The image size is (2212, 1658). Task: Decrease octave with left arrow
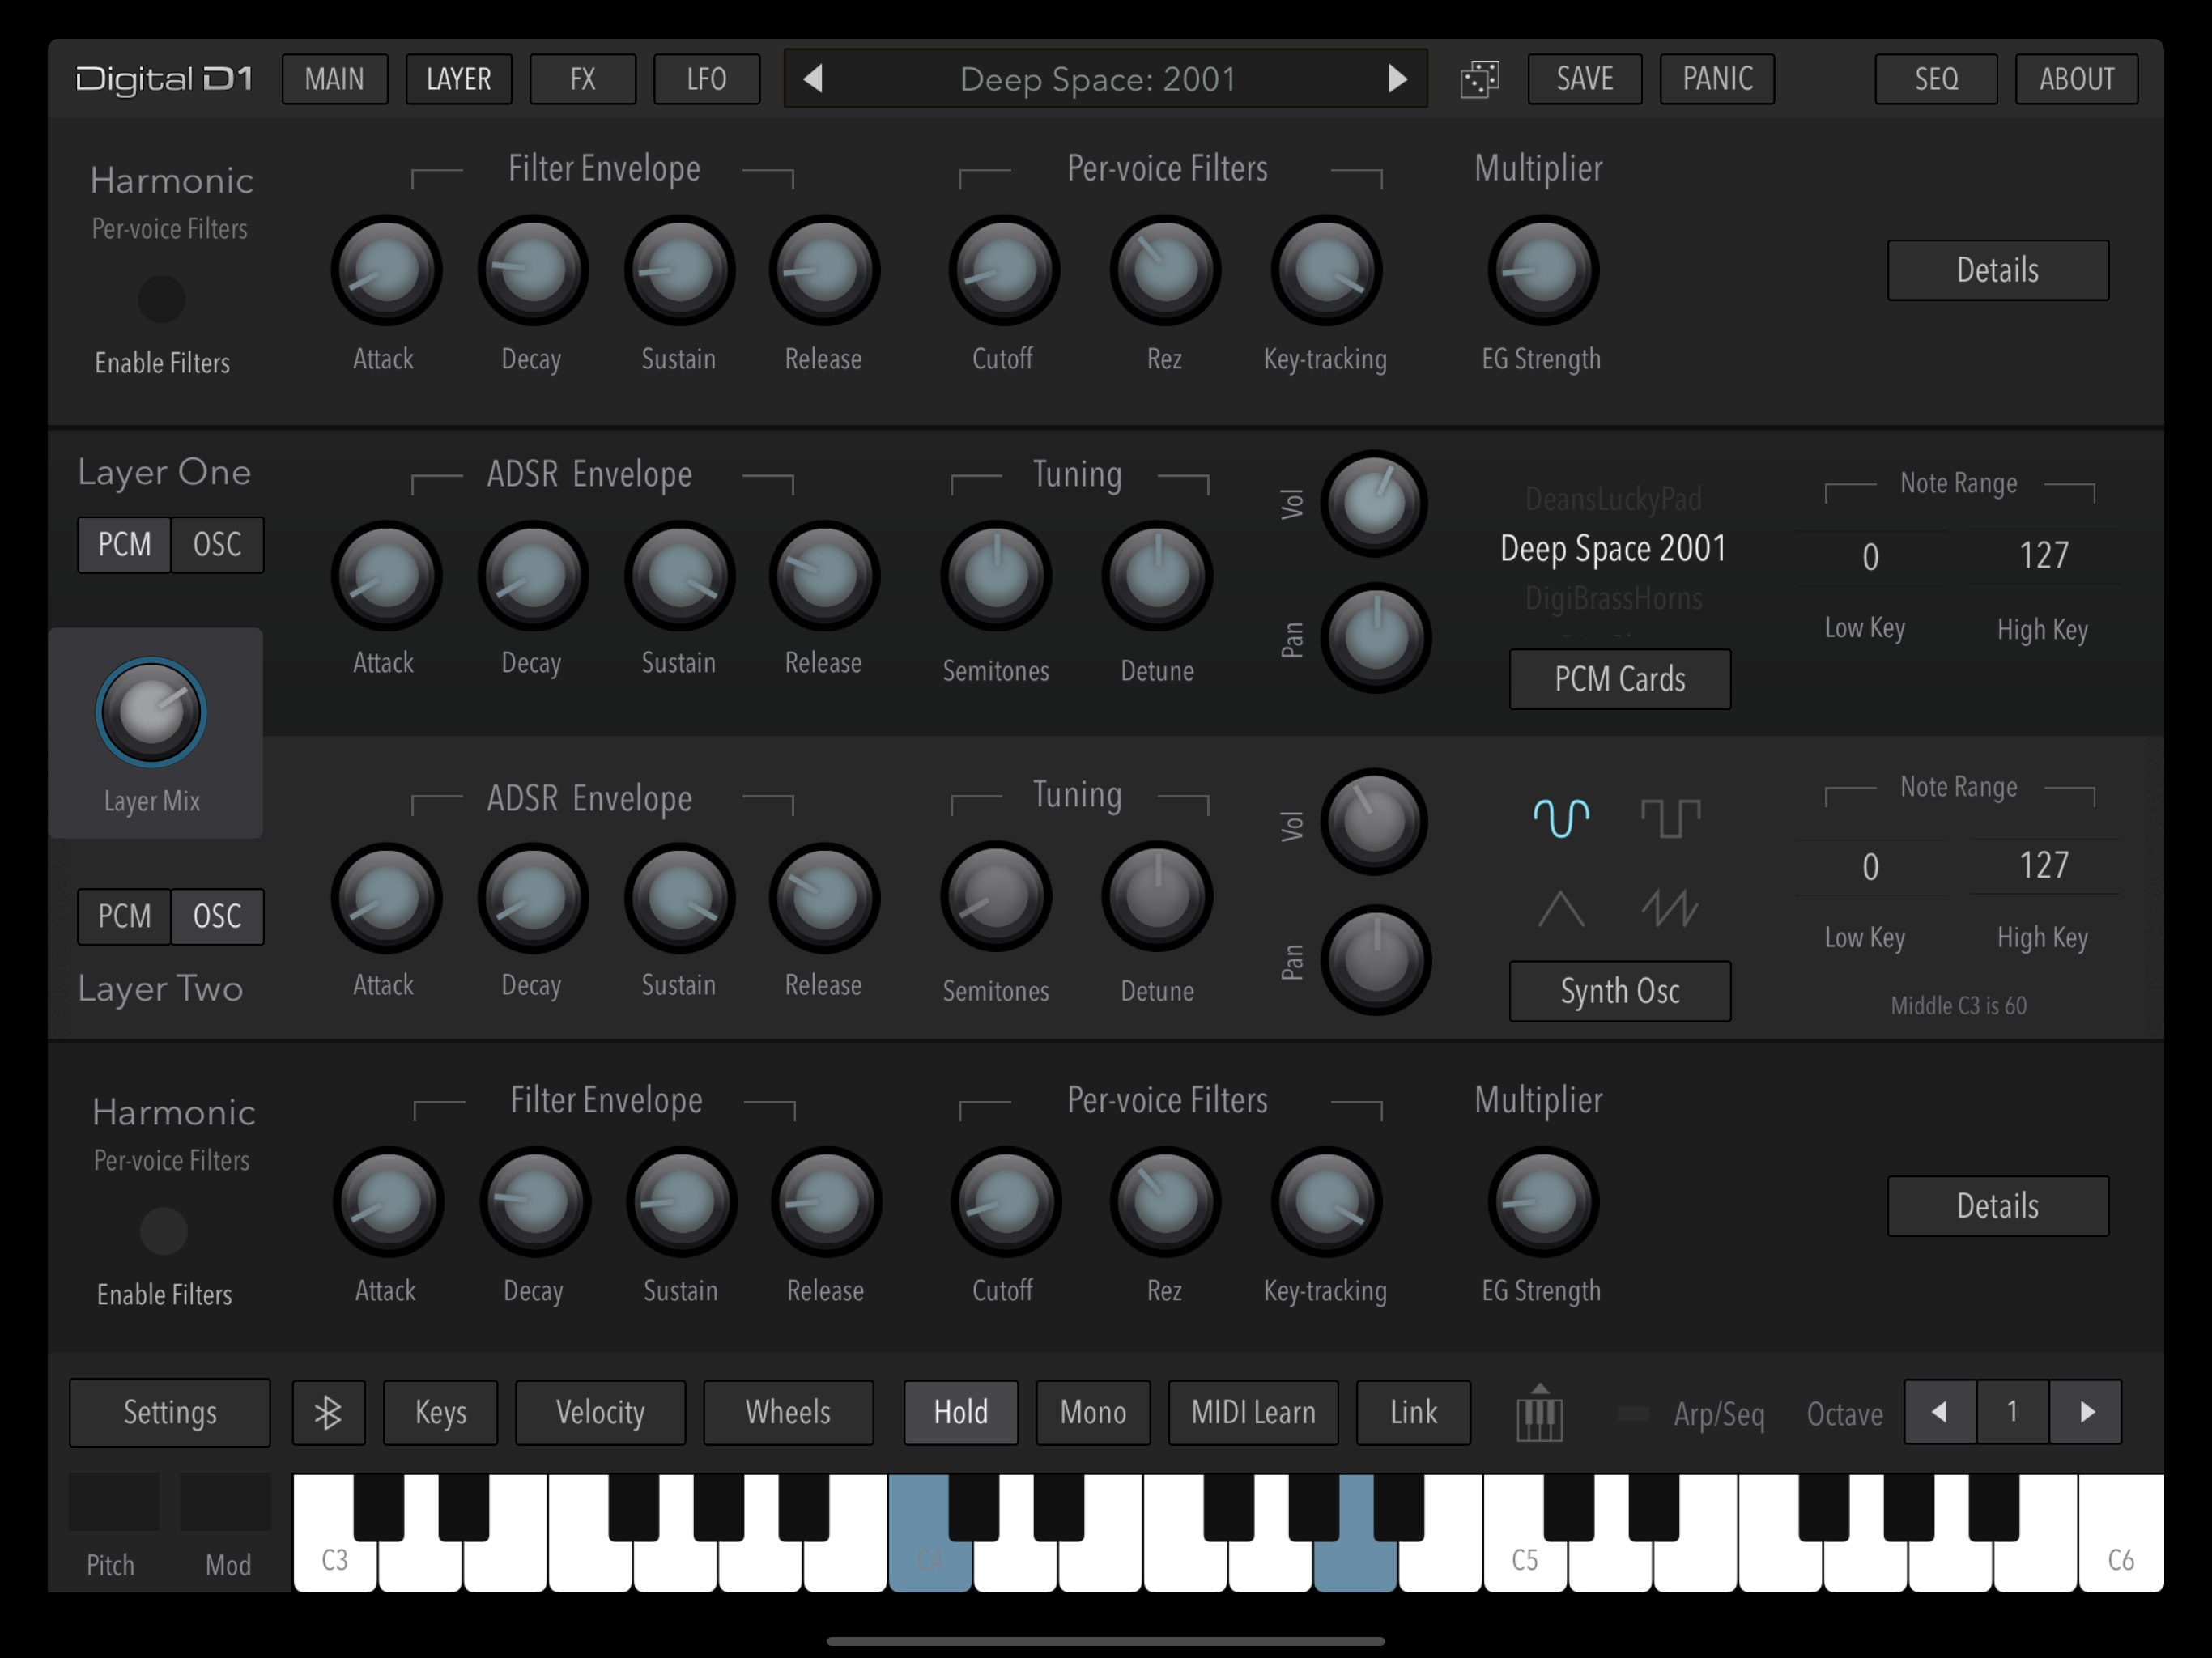click(x=1940, y=1412)
